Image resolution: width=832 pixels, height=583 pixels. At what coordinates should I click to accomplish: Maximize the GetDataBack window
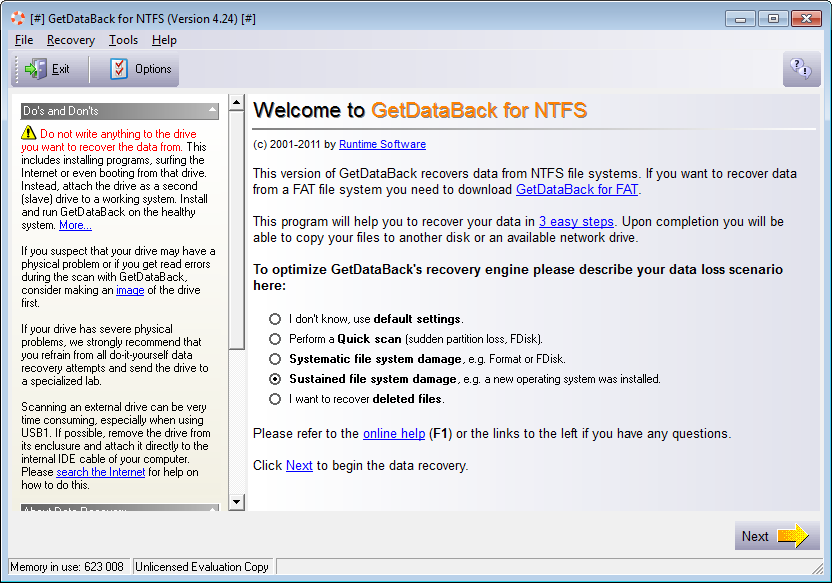coord(773,19)
